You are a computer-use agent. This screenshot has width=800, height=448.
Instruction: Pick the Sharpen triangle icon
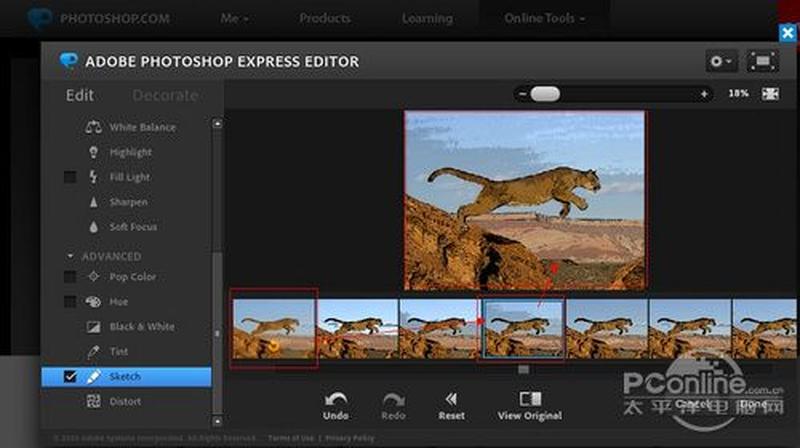pyautogui.click(x=93, y=202)
